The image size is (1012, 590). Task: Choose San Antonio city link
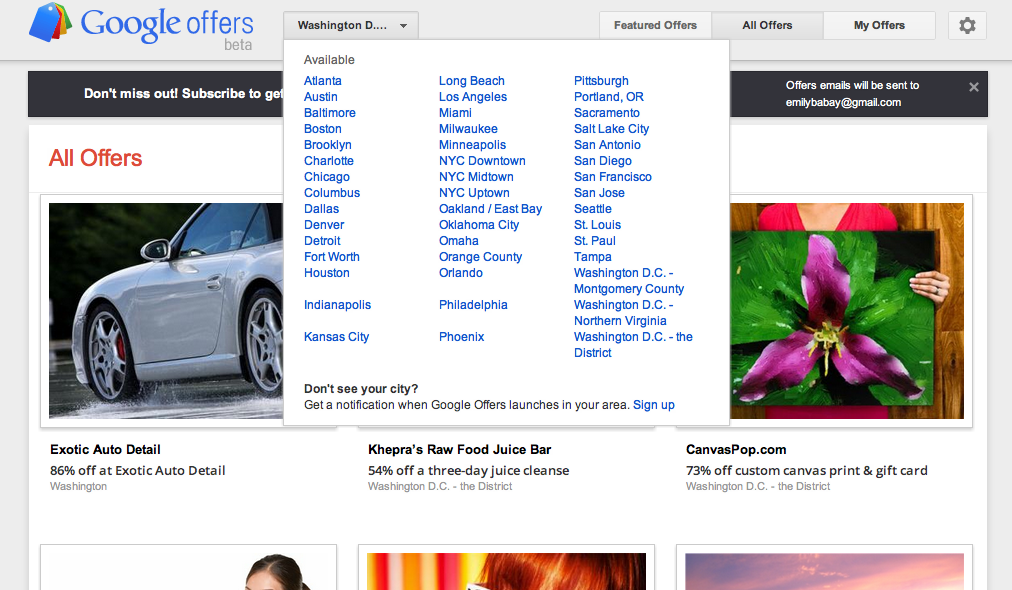tap(607, 145)
